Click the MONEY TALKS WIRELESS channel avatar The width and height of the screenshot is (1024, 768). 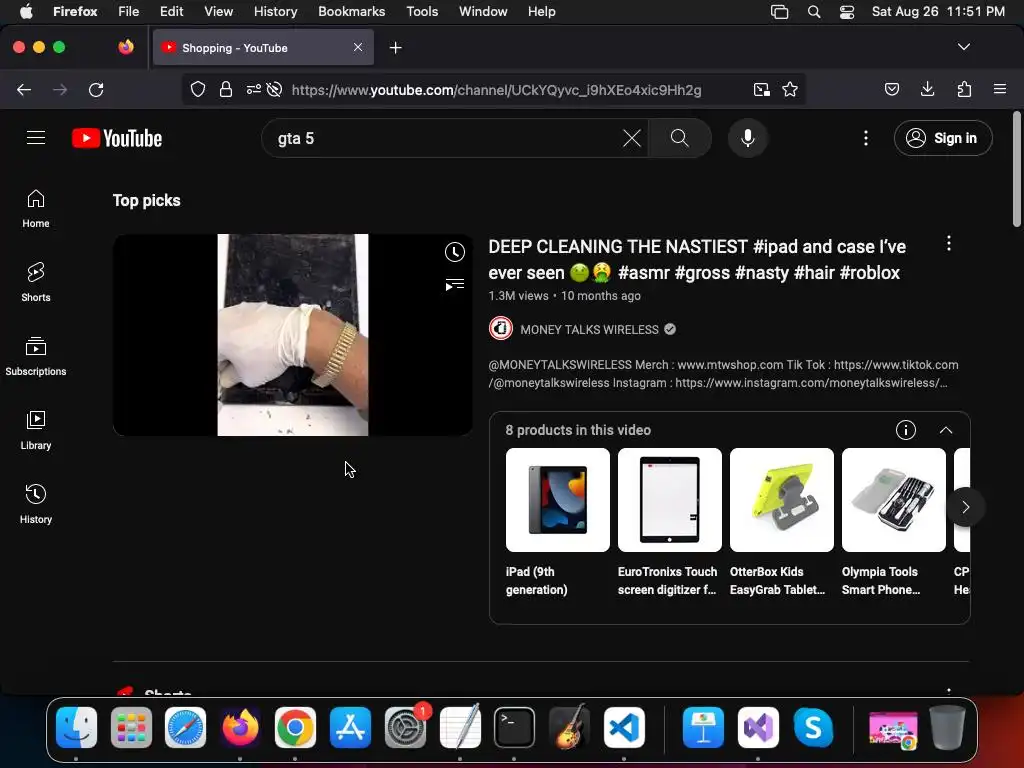tap(501, 328)
